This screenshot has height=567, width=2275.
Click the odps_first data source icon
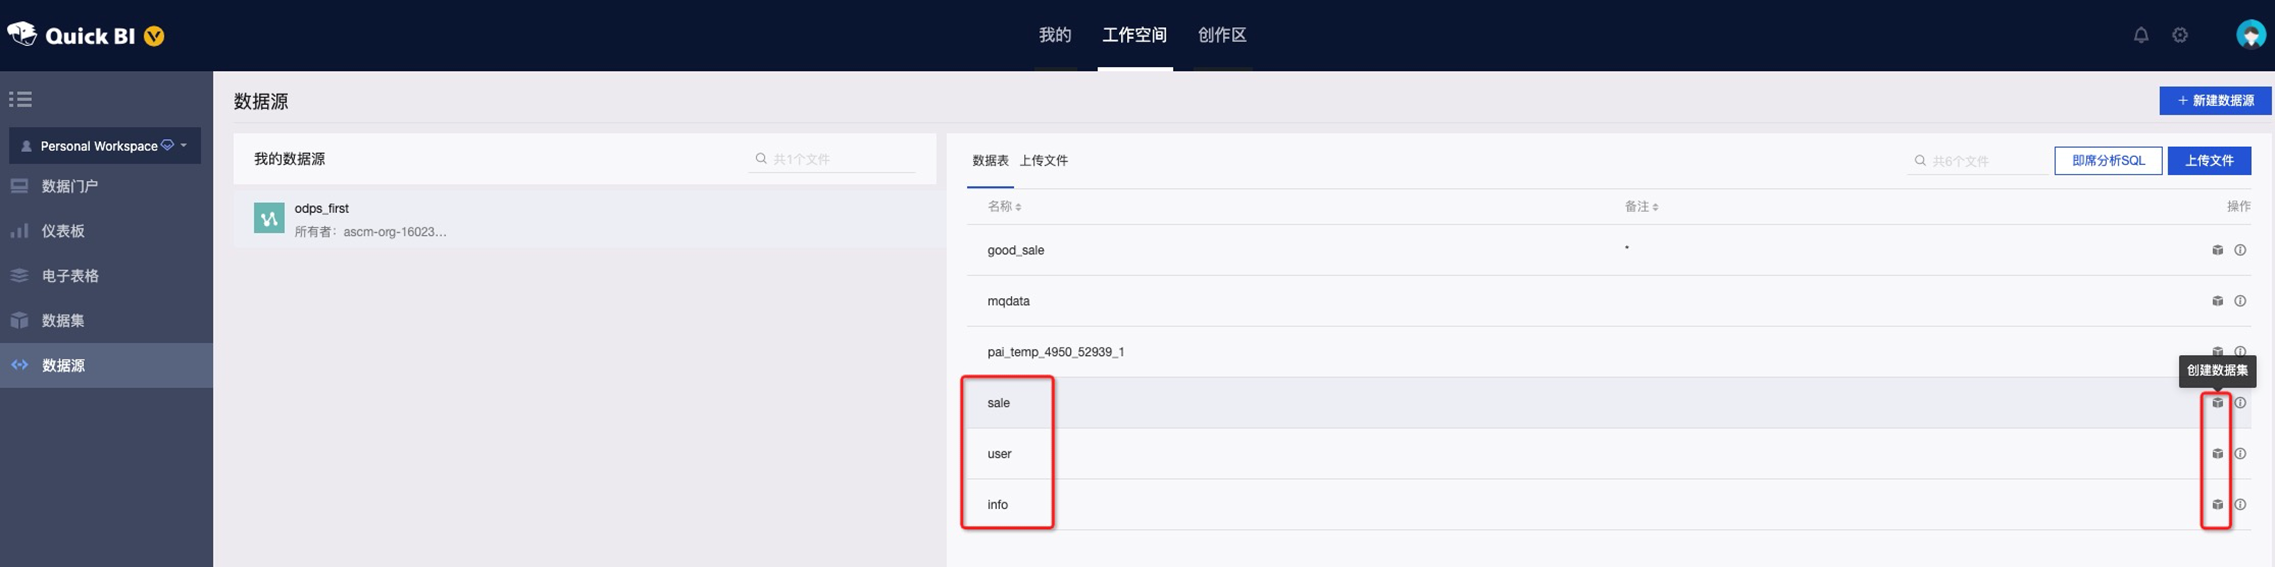269,217
